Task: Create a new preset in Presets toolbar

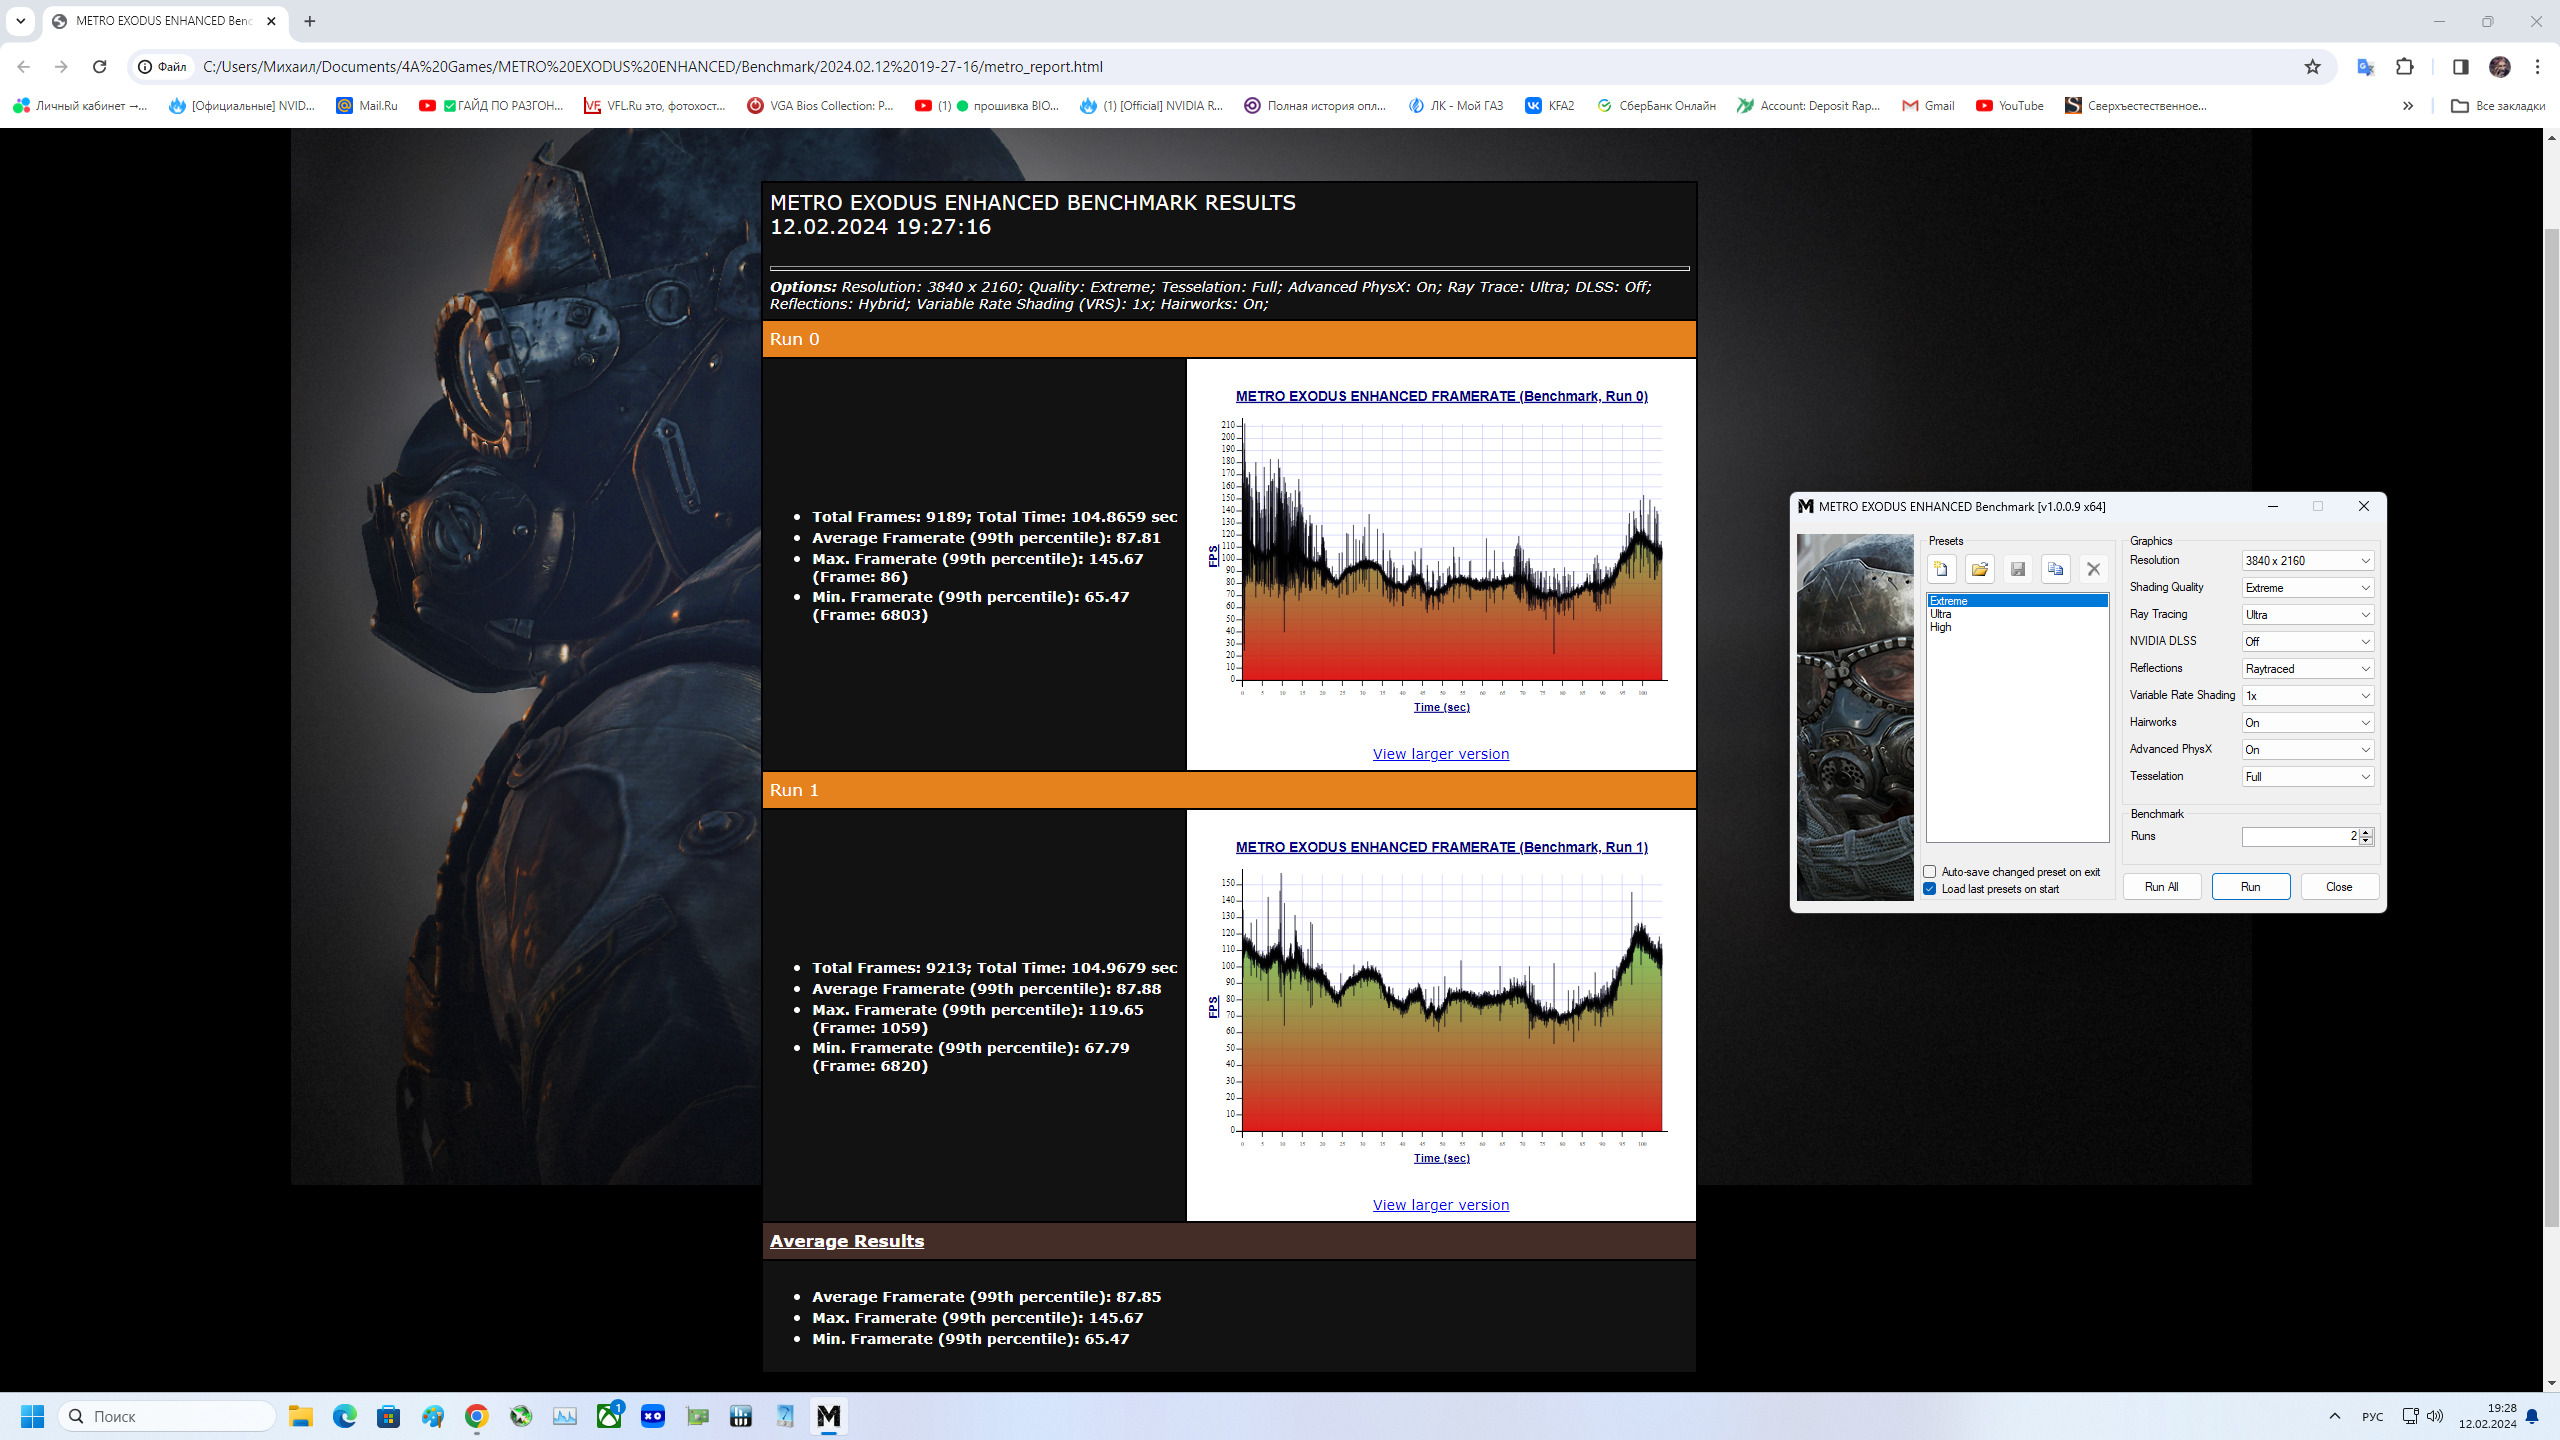Action: click(1941, 569)
